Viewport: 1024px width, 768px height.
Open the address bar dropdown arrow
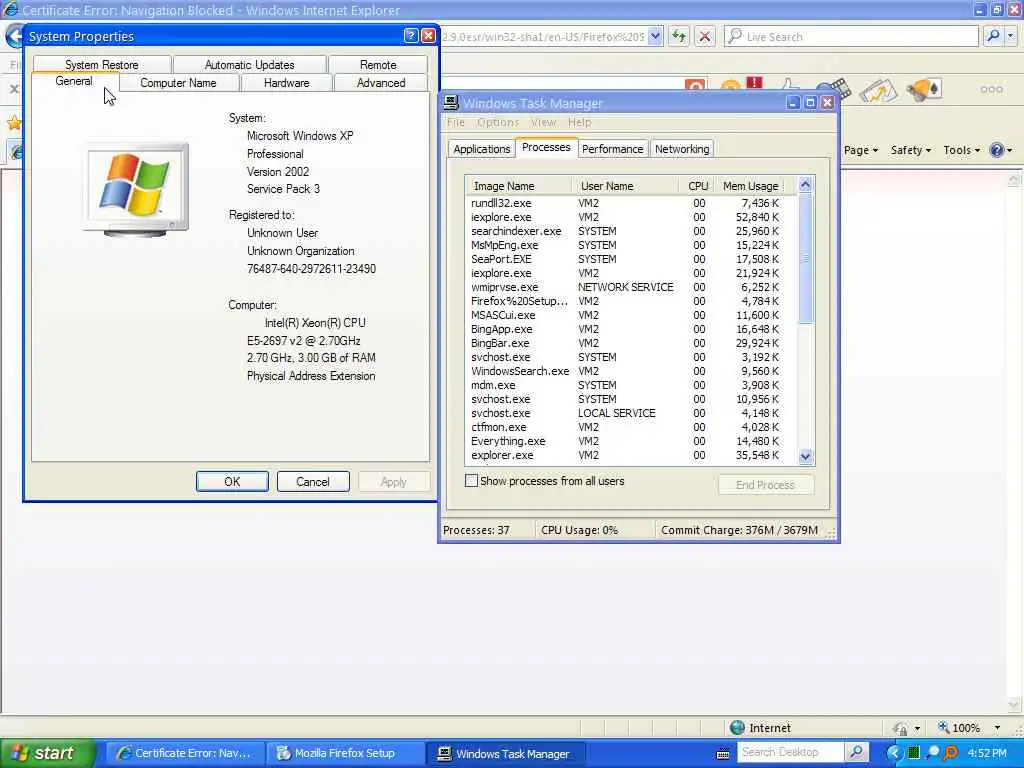coord(655,37)
